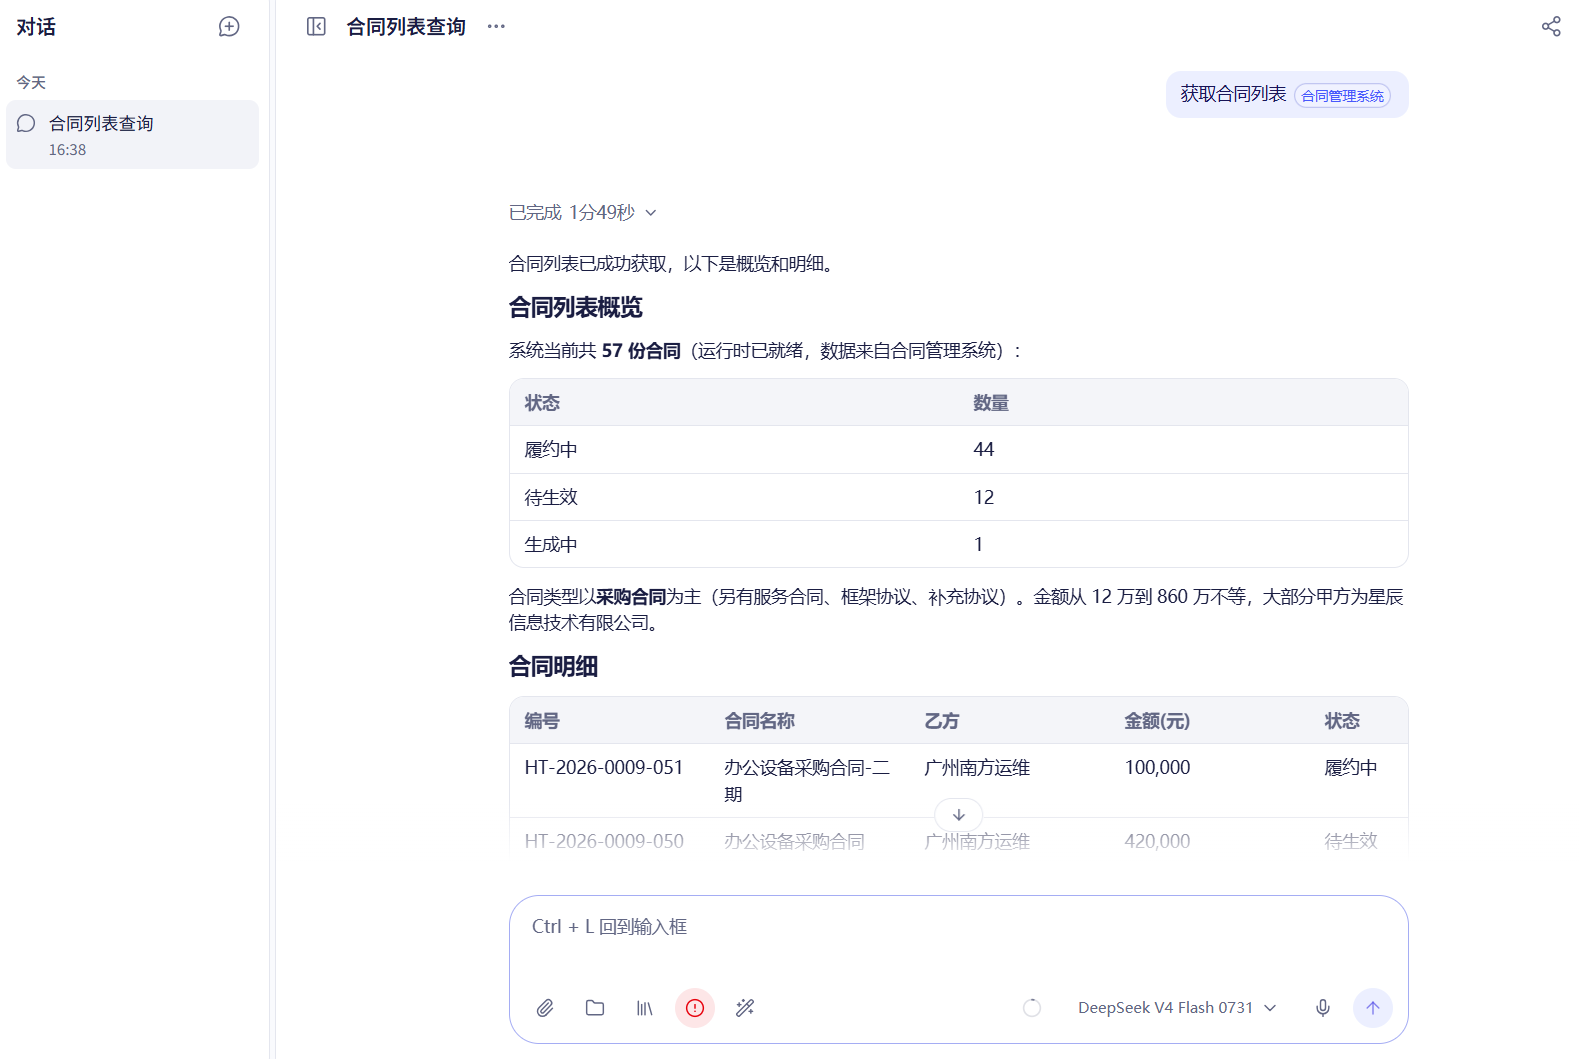Click the 金额(元) column header
This screenshot has width=1580, height=1059.
(x=1157, y=721)
